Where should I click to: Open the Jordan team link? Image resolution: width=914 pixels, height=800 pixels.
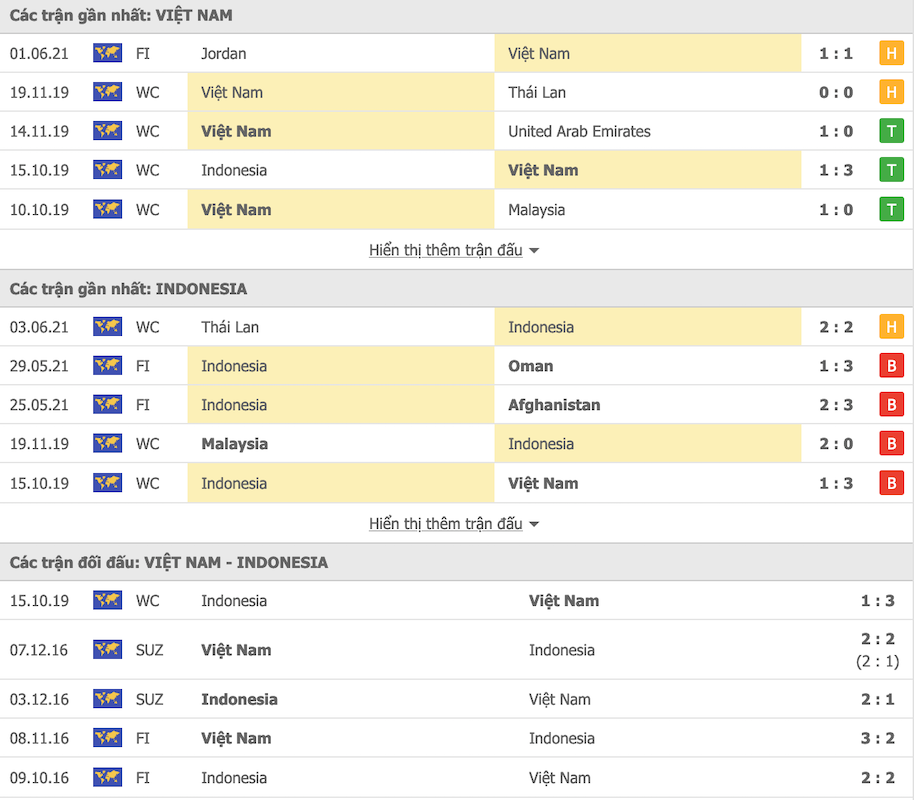(x=224, y=53)
